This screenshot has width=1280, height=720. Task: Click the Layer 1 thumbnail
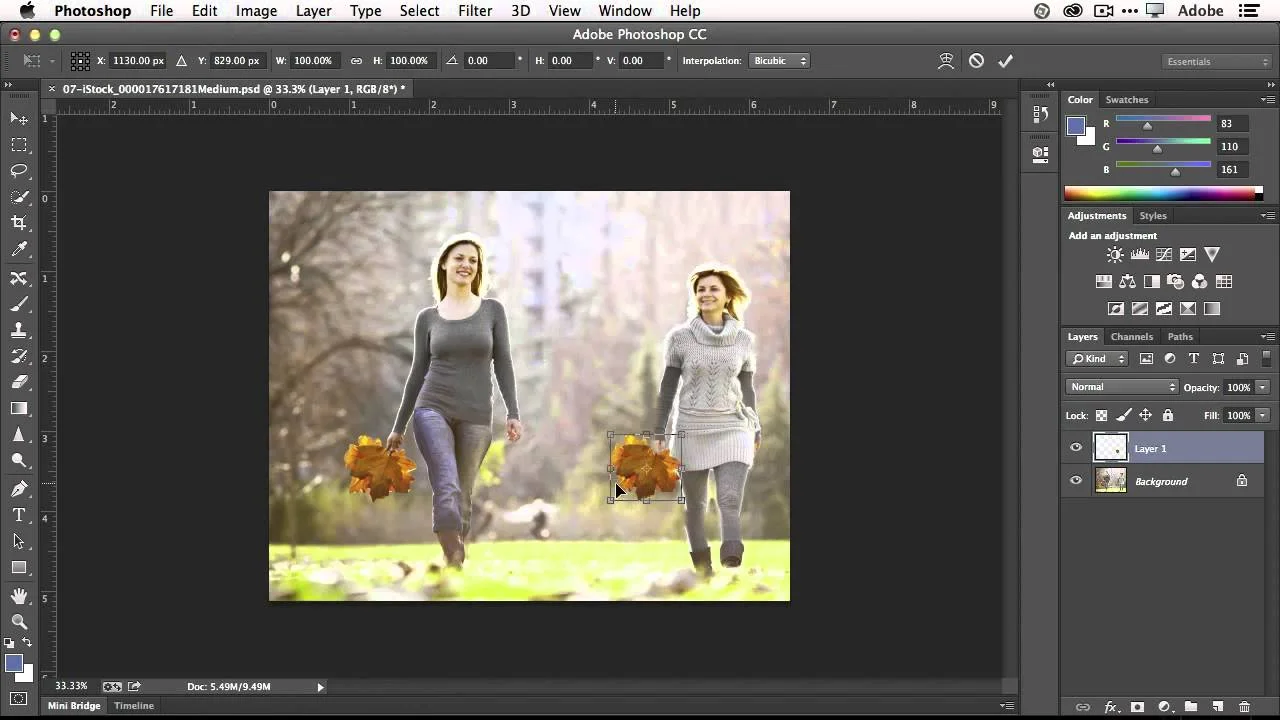pyautogui.click(x=1111, y=448)
